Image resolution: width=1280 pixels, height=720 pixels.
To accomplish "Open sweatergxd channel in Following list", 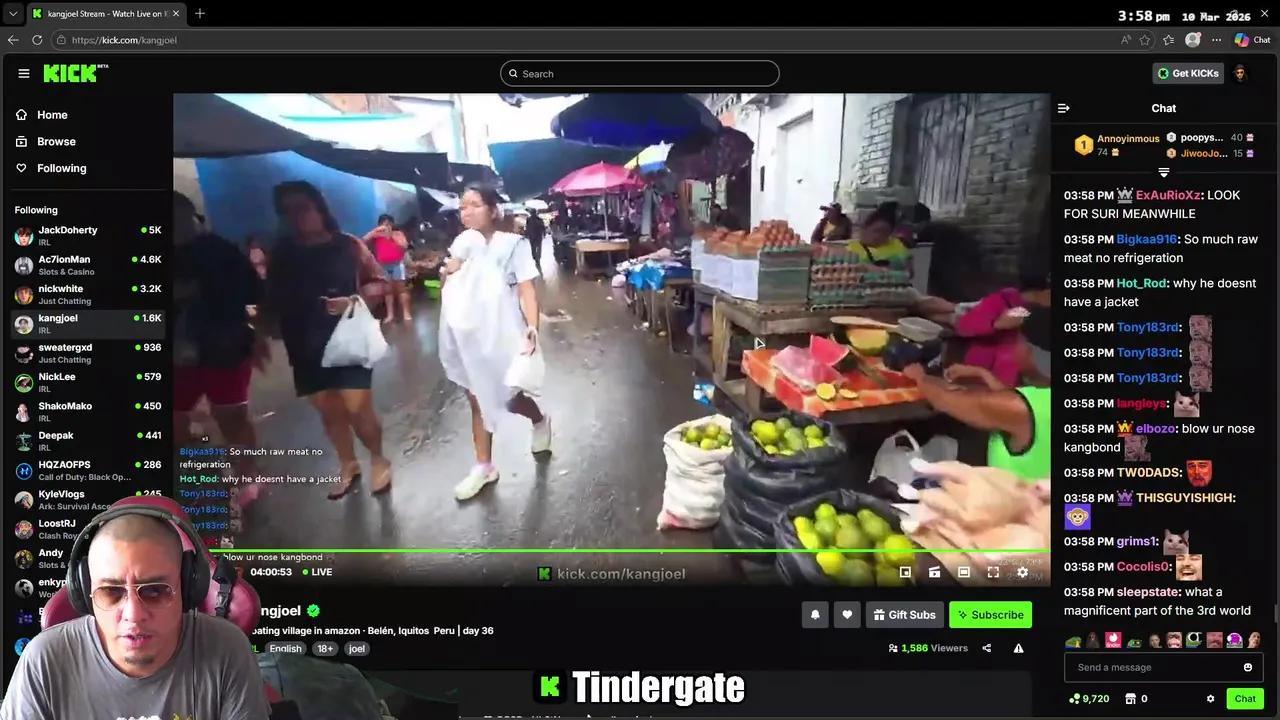I will point(86,353).
